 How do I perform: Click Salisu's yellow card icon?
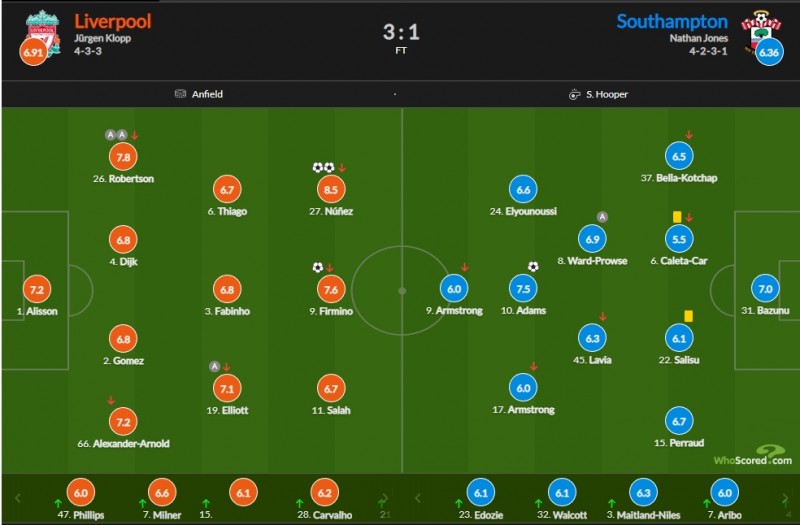[x=689, y=315]
